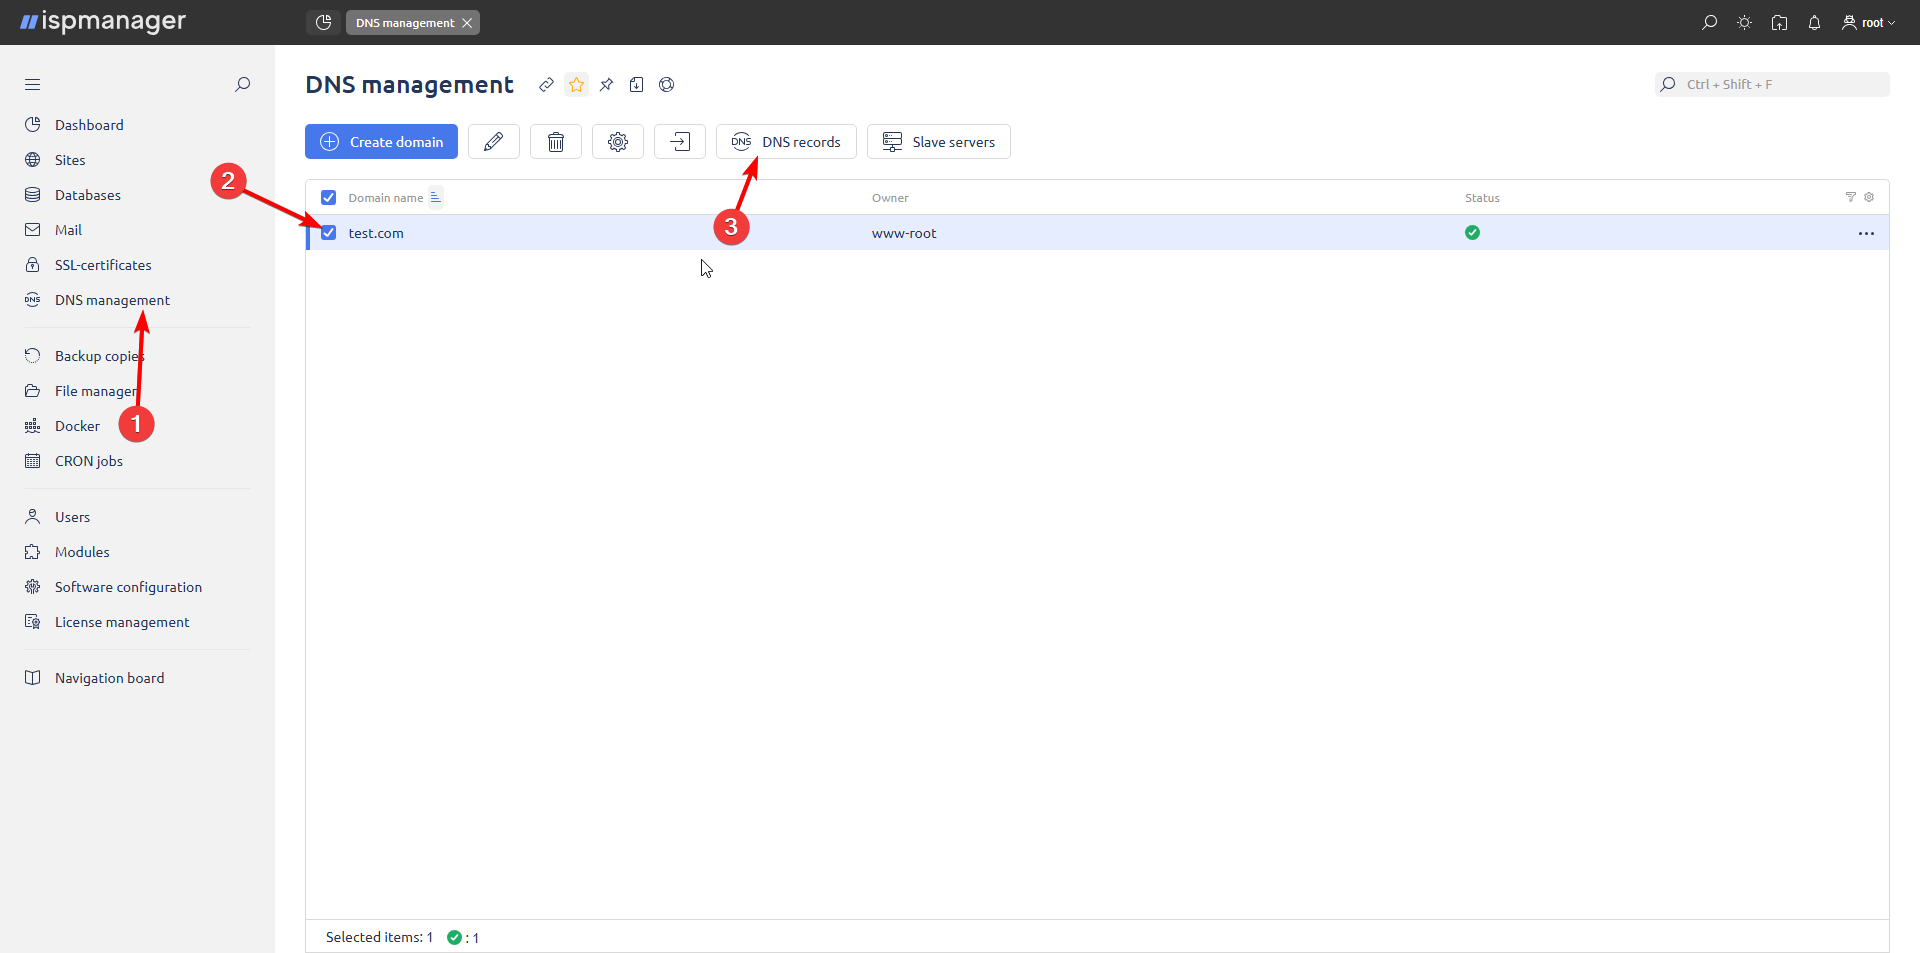Go to Software configuration in sidebar
Viewport: 1920px width, 953px height.
pos(128,587)
